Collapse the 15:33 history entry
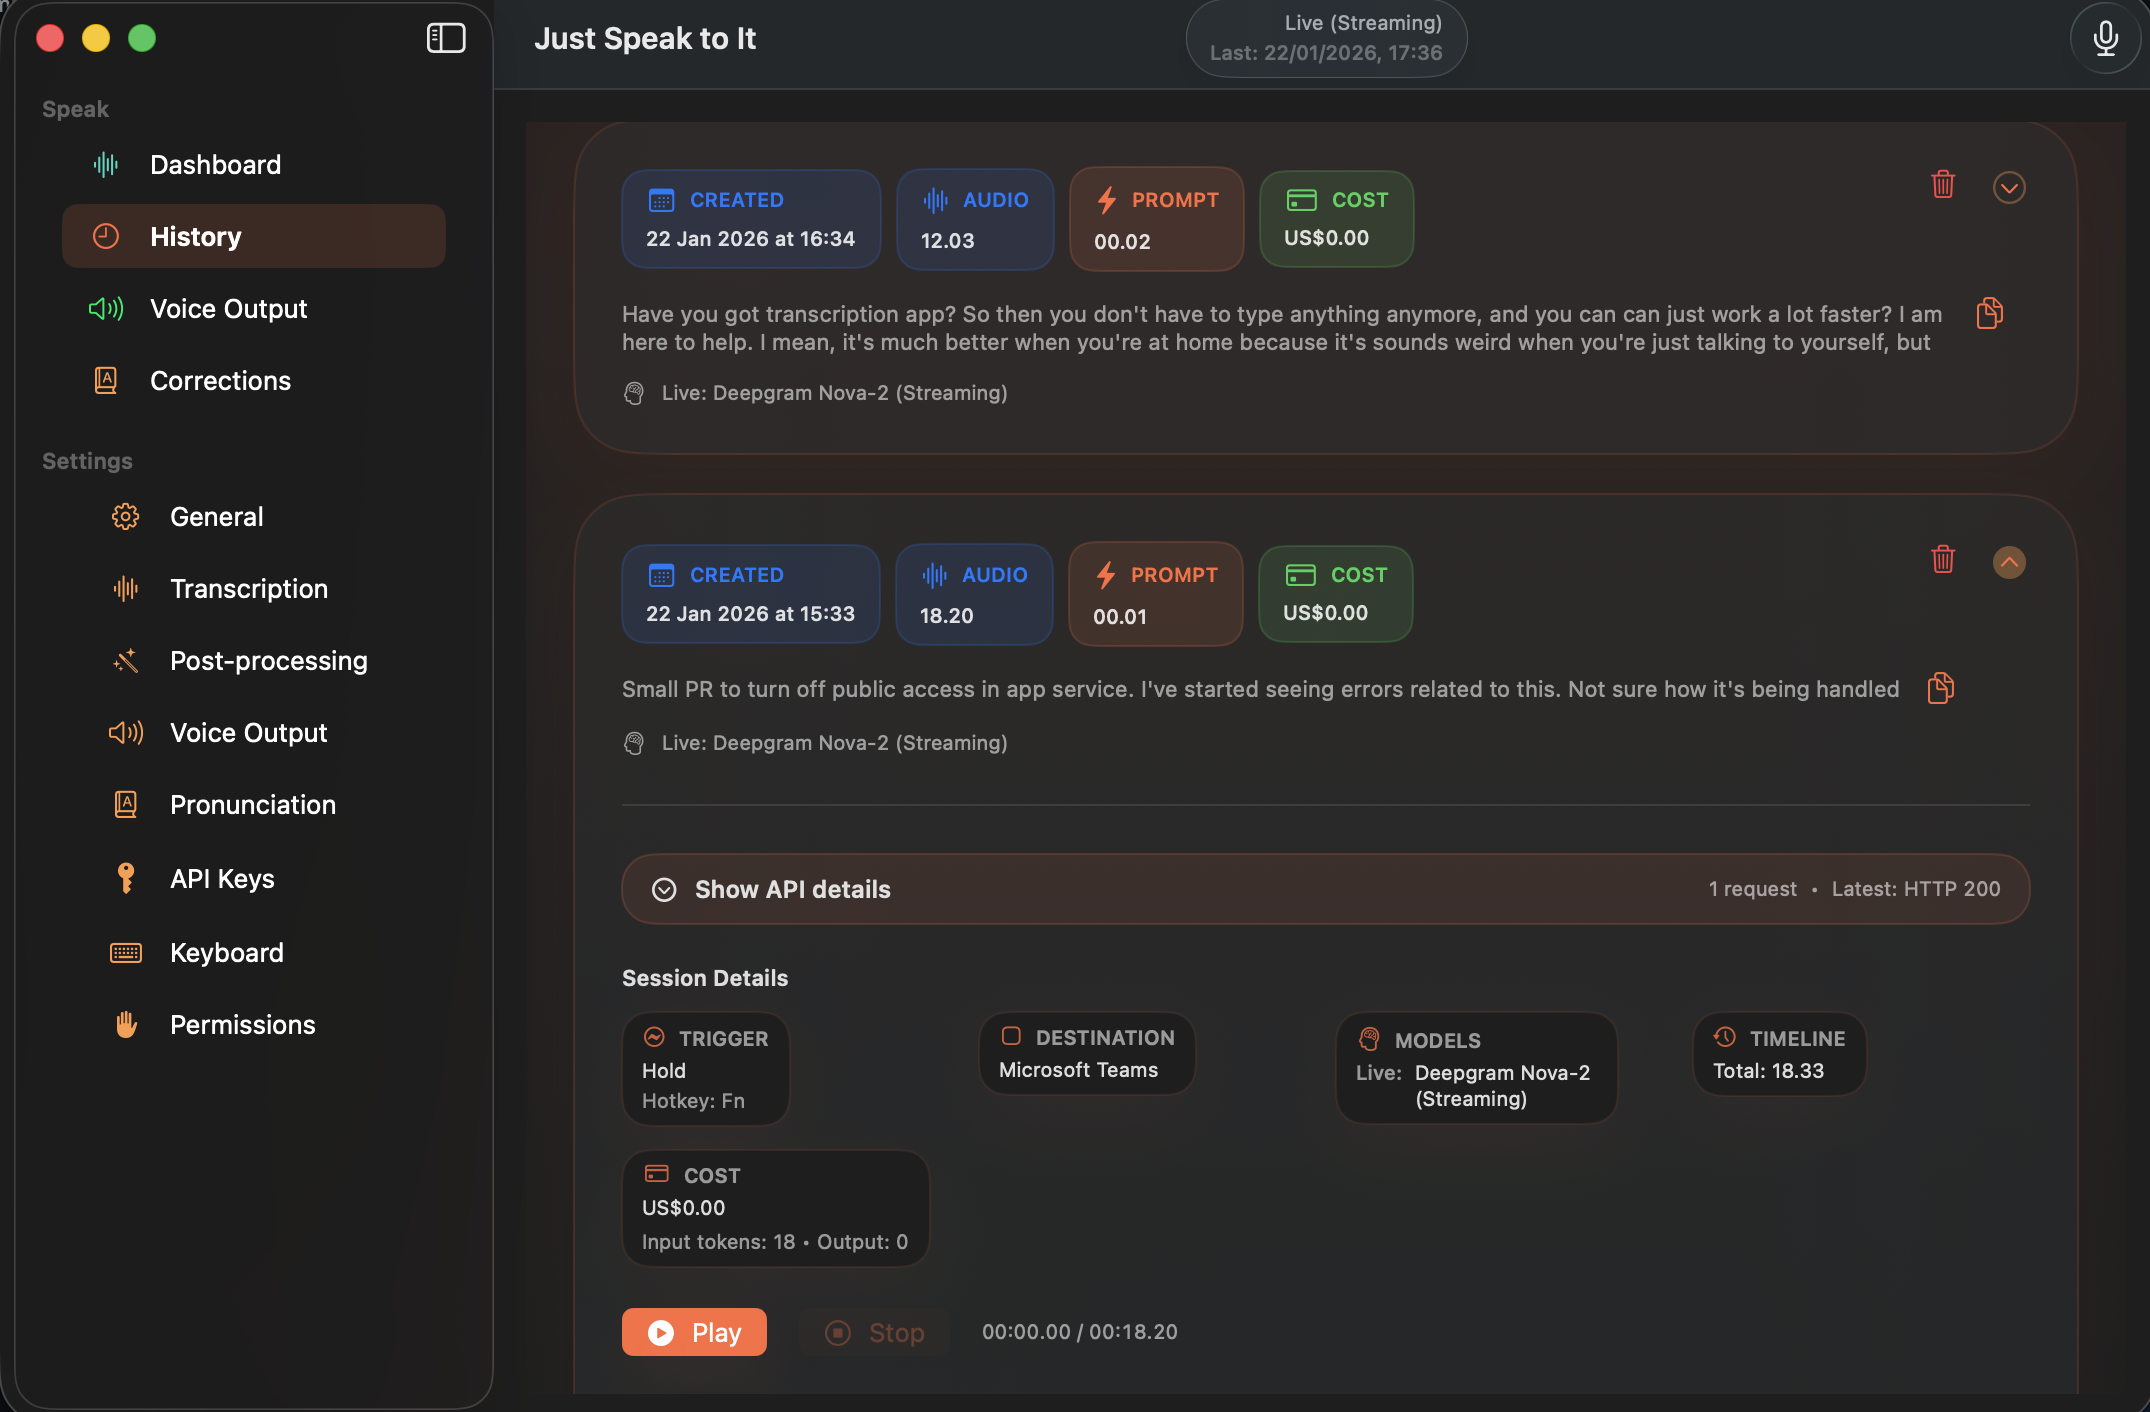Viewport: 2150px width, 1412px height. (x=2008, y=562)
